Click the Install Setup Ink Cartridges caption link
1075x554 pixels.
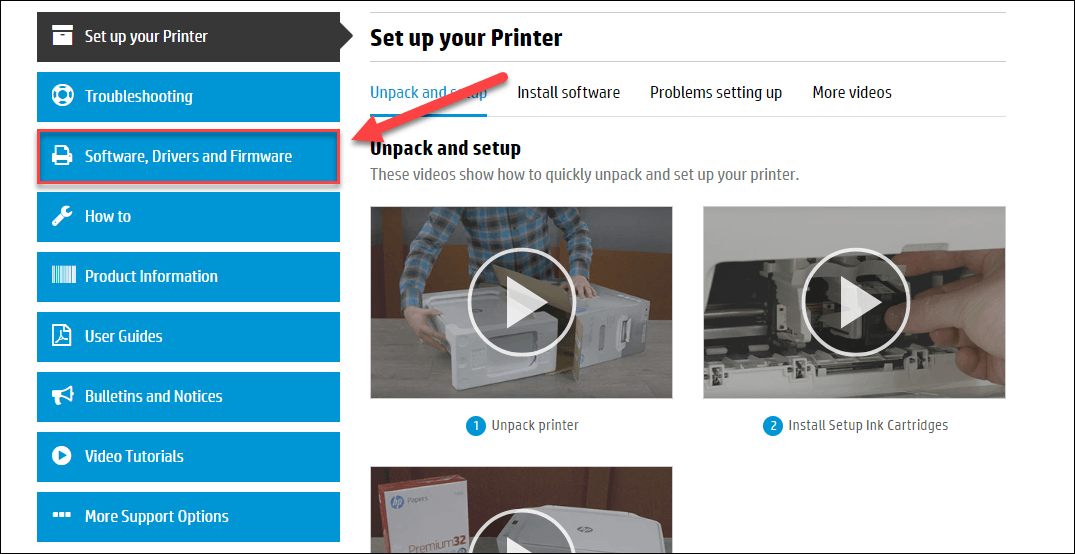click(x=867, y=425)
